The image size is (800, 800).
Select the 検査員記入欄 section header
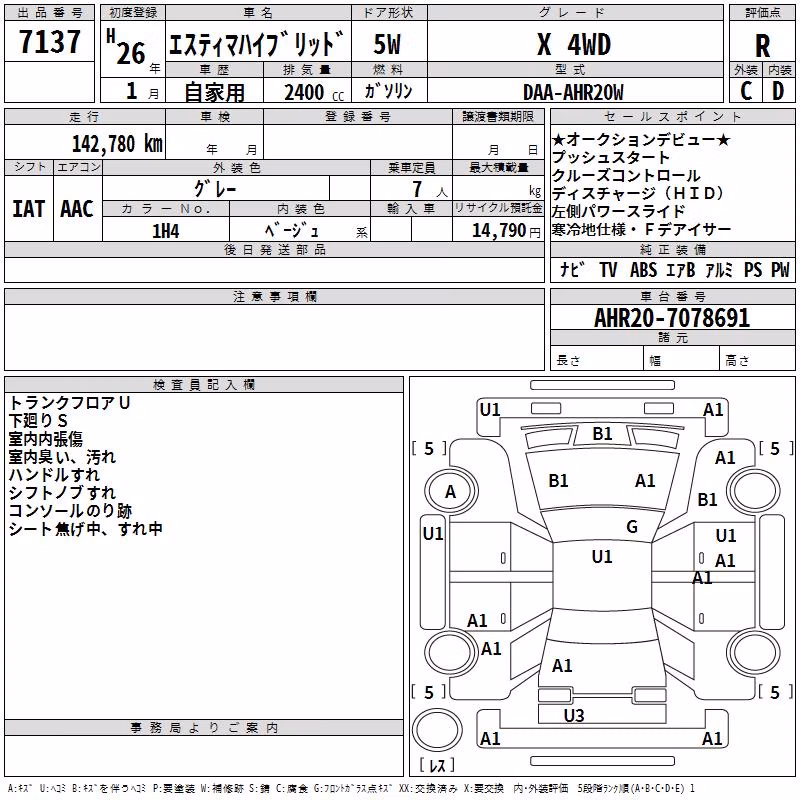204,385
